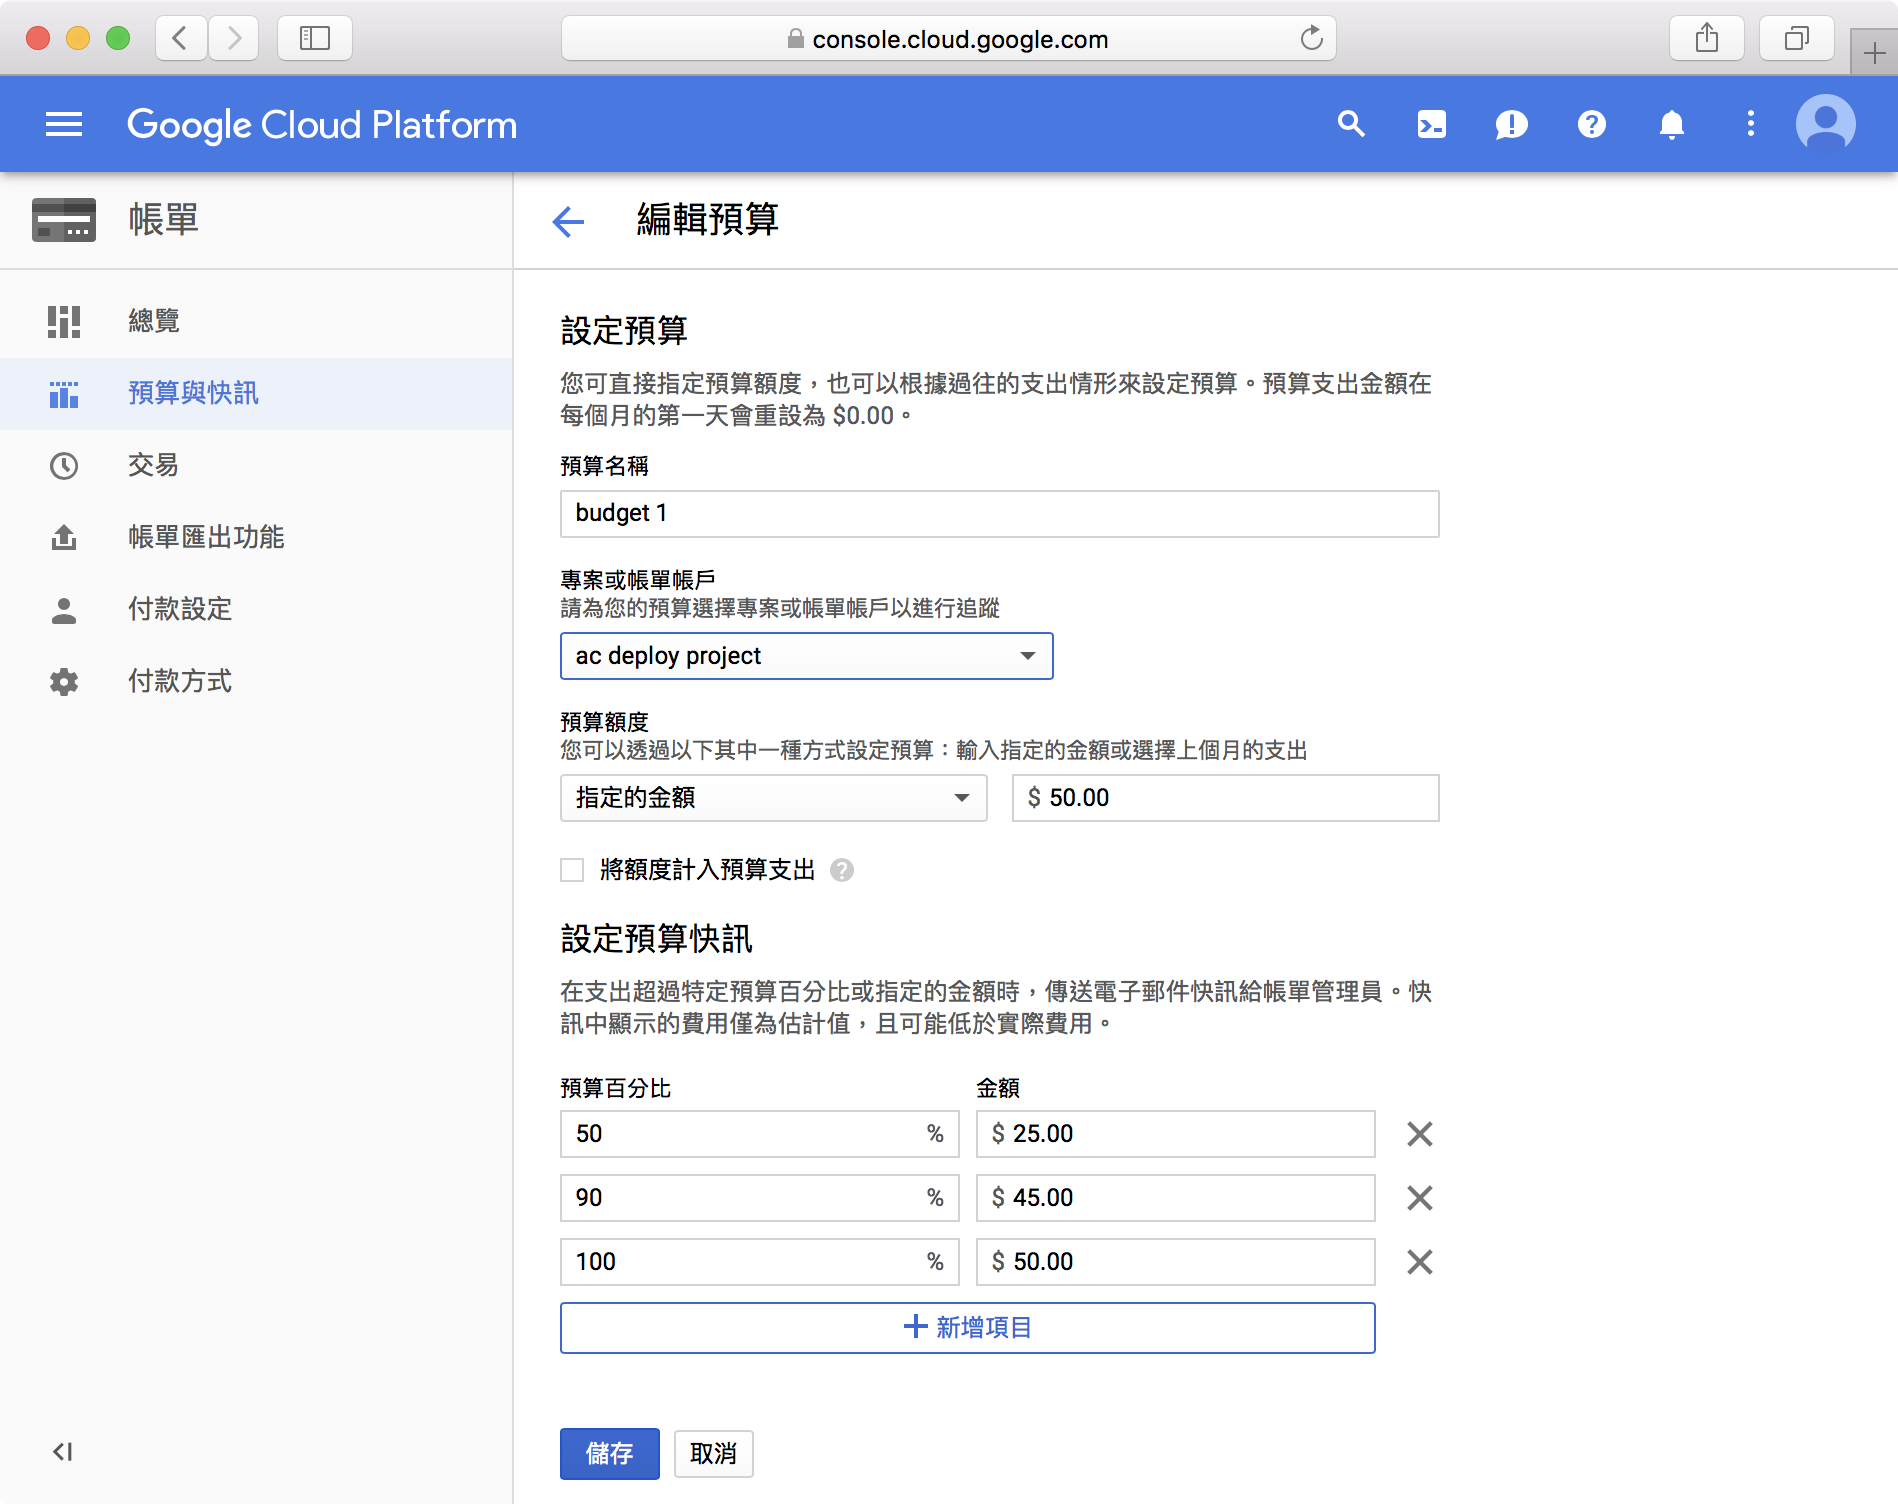Click the 100 percent input field
1898x1504 pixels.
coord(760,1262)
